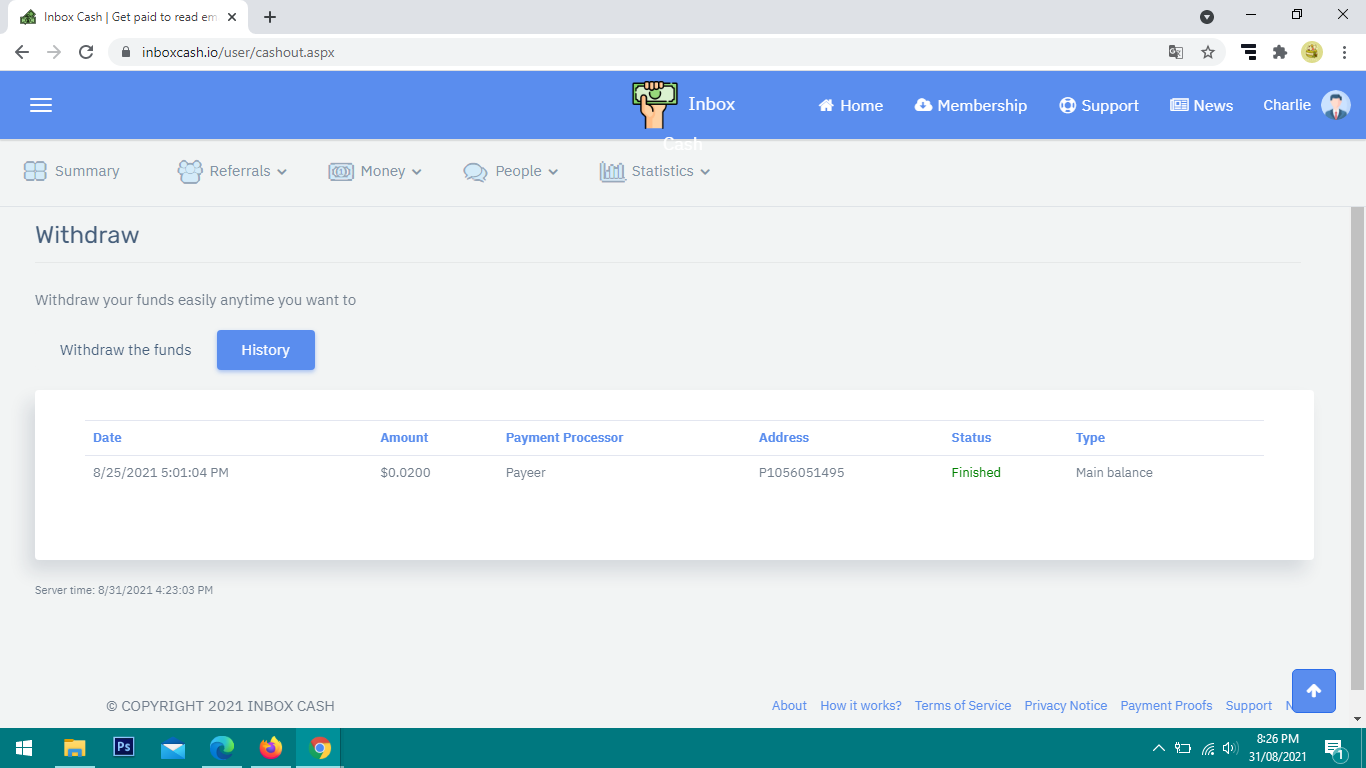1366x768 pixels.
Task: Open the hamburger menu in the blue header
Action: coord(41,105)
